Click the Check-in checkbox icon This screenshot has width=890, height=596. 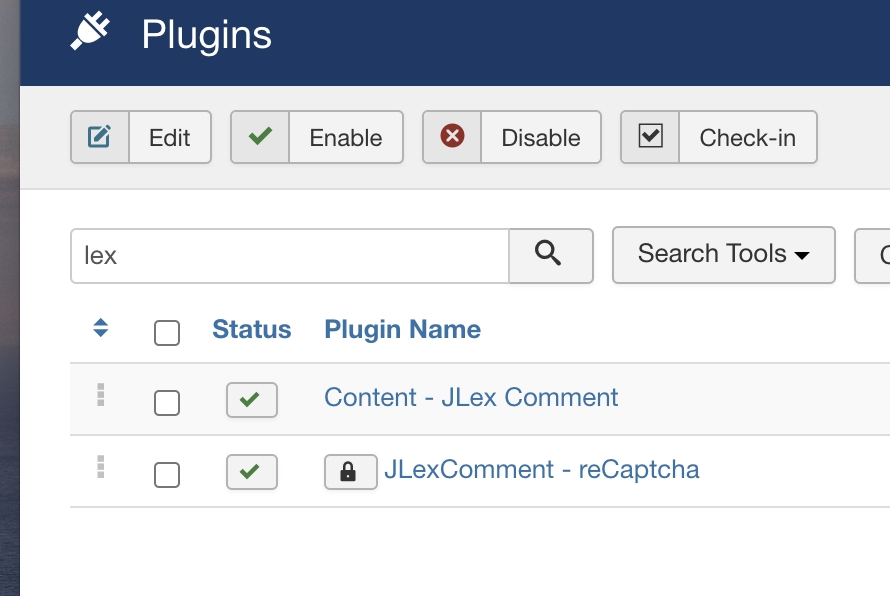click(650, 137)
